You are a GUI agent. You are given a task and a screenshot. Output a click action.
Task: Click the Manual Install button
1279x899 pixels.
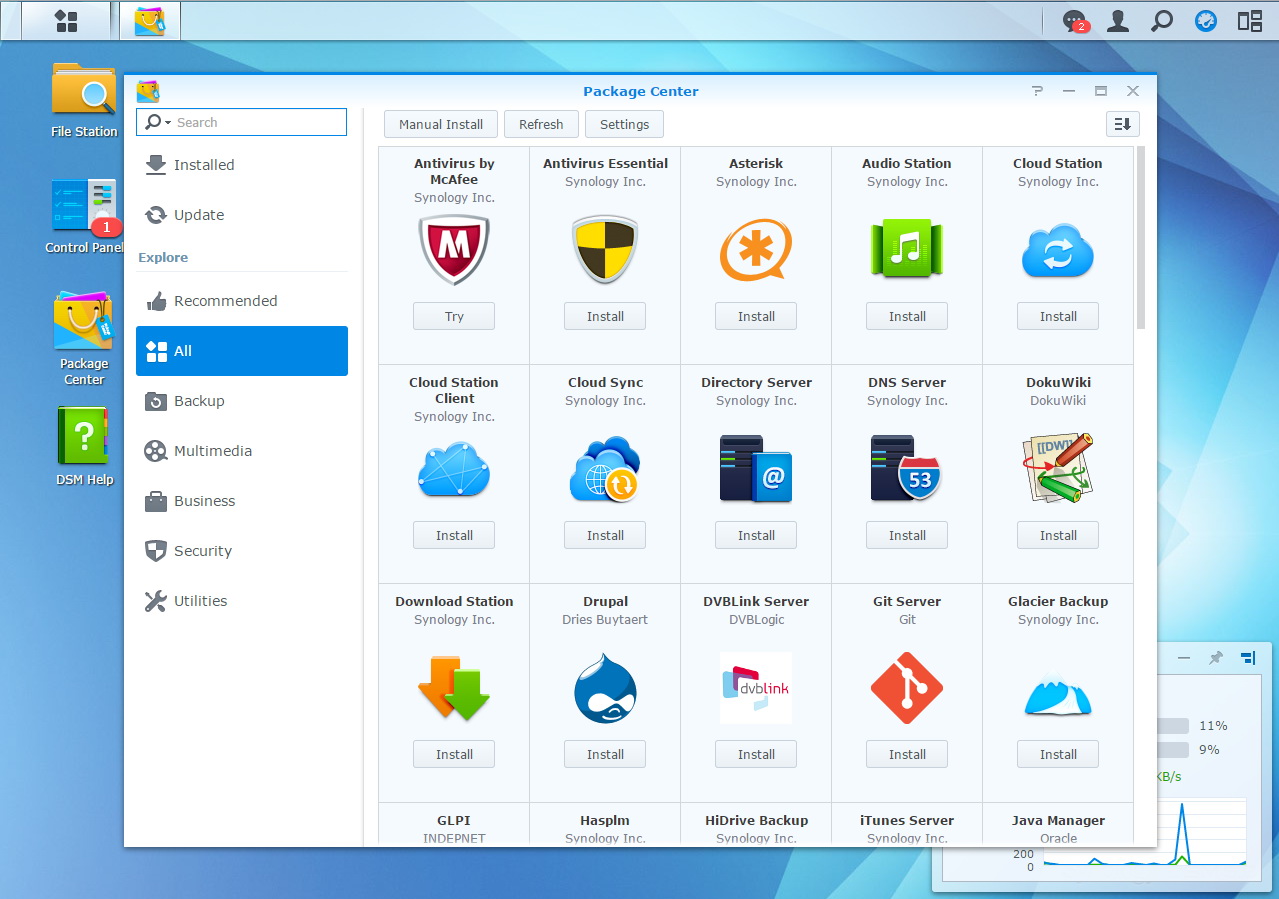pyautogui.click(x=441, y=124)
